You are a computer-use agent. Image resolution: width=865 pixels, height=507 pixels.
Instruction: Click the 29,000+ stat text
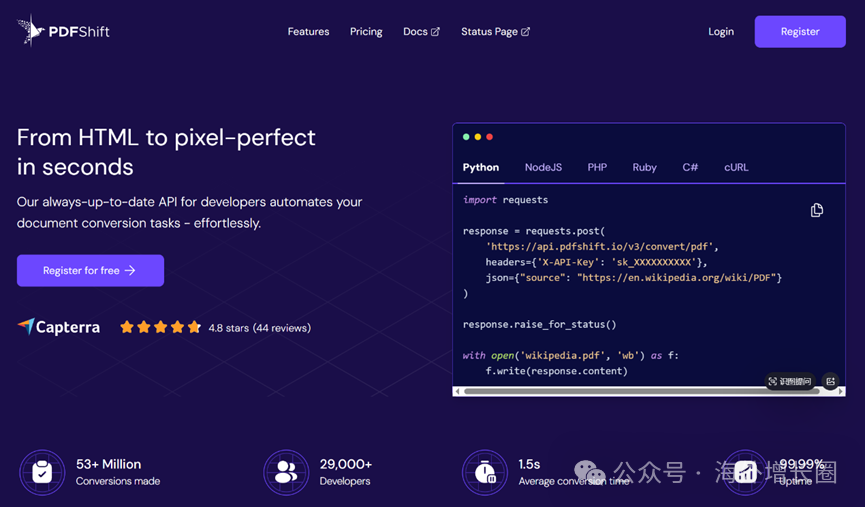(x=346, y=464)
